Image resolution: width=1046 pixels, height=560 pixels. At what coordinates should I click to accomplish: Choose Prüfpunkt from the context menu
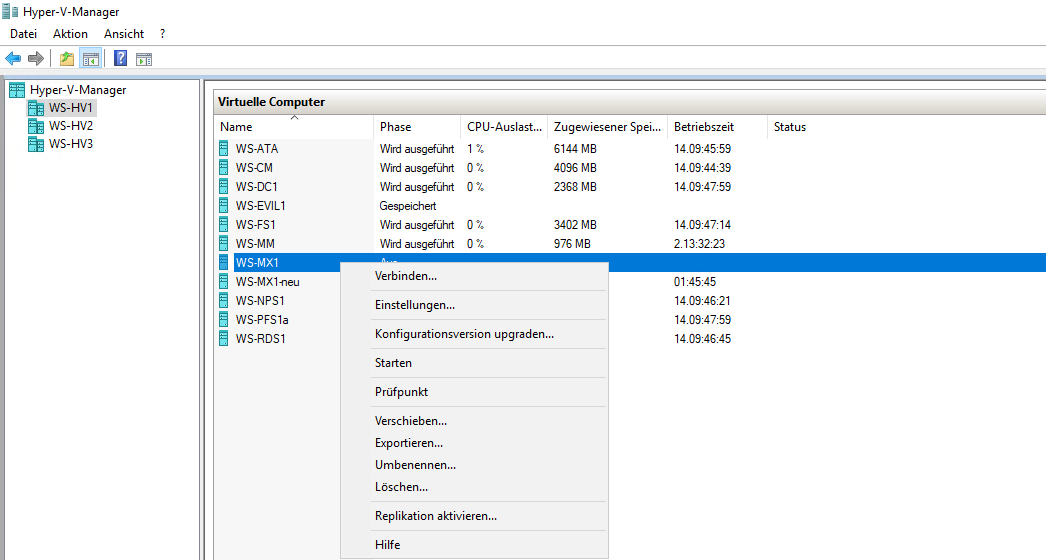(x=474, y=392)
